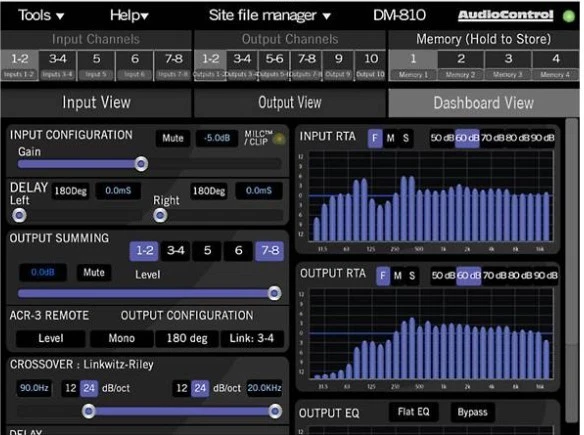Select Output Channels 7-8 tab
584x435 pixels.
307,65
